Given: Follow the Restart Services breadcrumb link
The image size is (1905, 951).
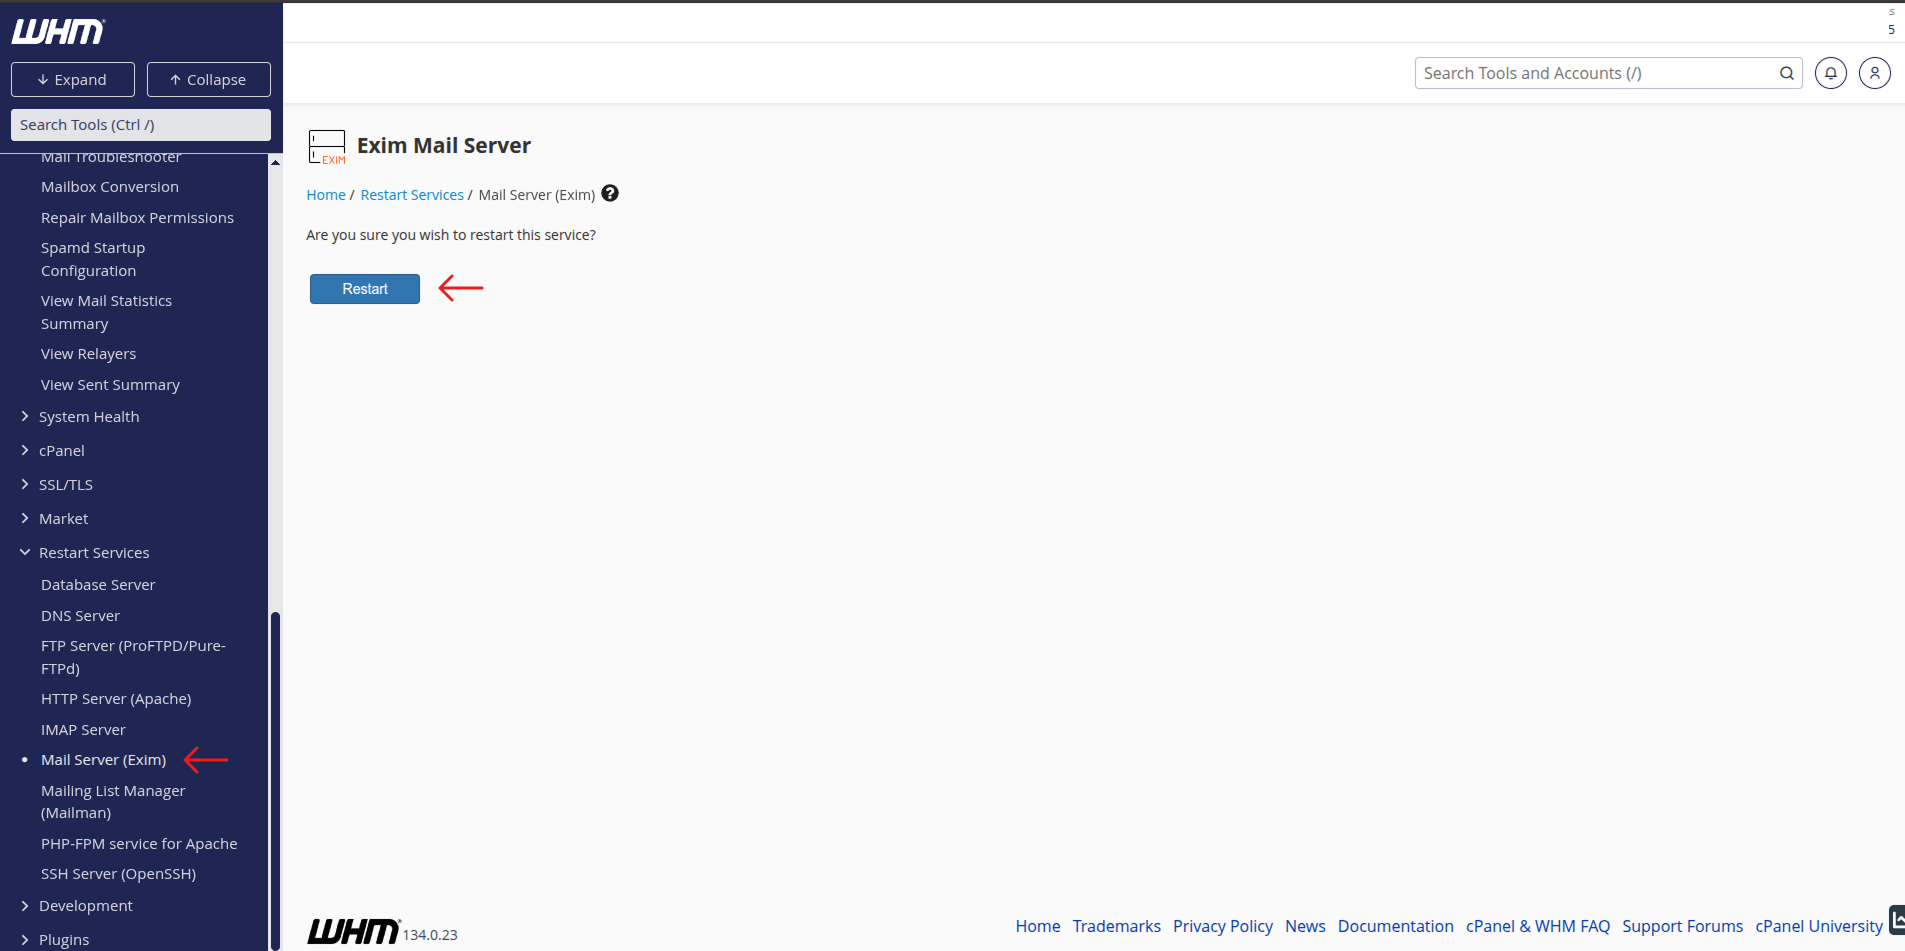Looking at the screenshot, I should pos(412,195).
